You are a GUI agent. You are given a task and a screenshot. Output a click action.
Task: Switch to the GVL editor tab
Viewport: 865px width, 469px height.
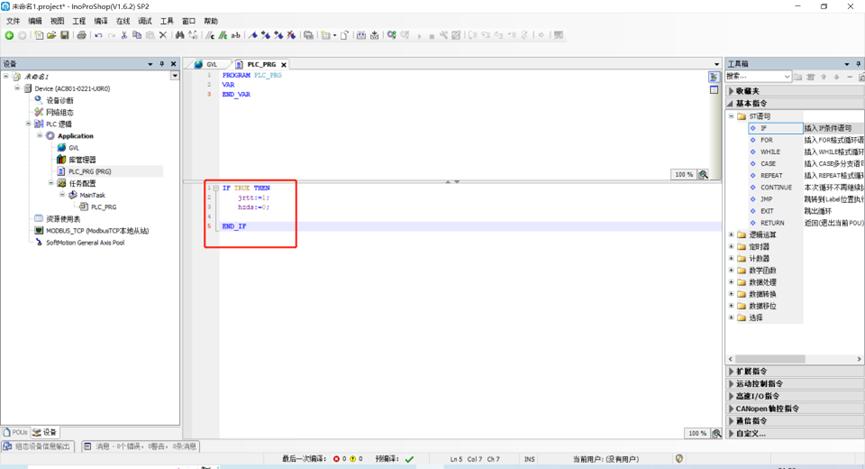pyautogui.click(x=206, y=64)
